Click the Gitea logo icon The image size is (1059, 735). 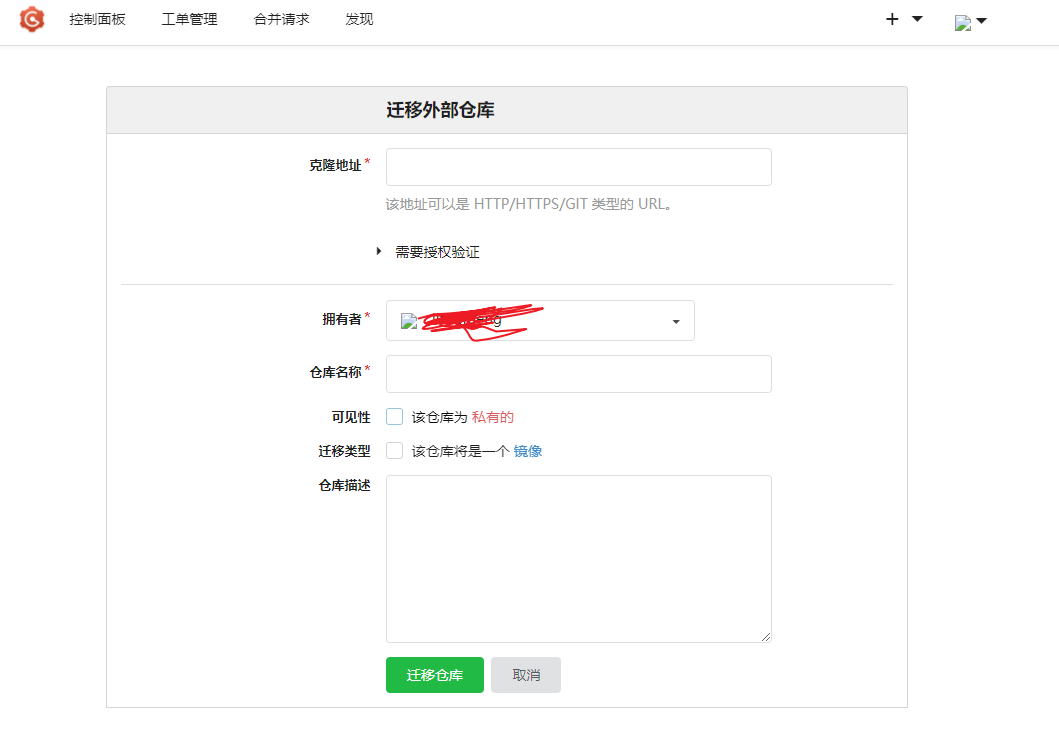tap(31, 19)
